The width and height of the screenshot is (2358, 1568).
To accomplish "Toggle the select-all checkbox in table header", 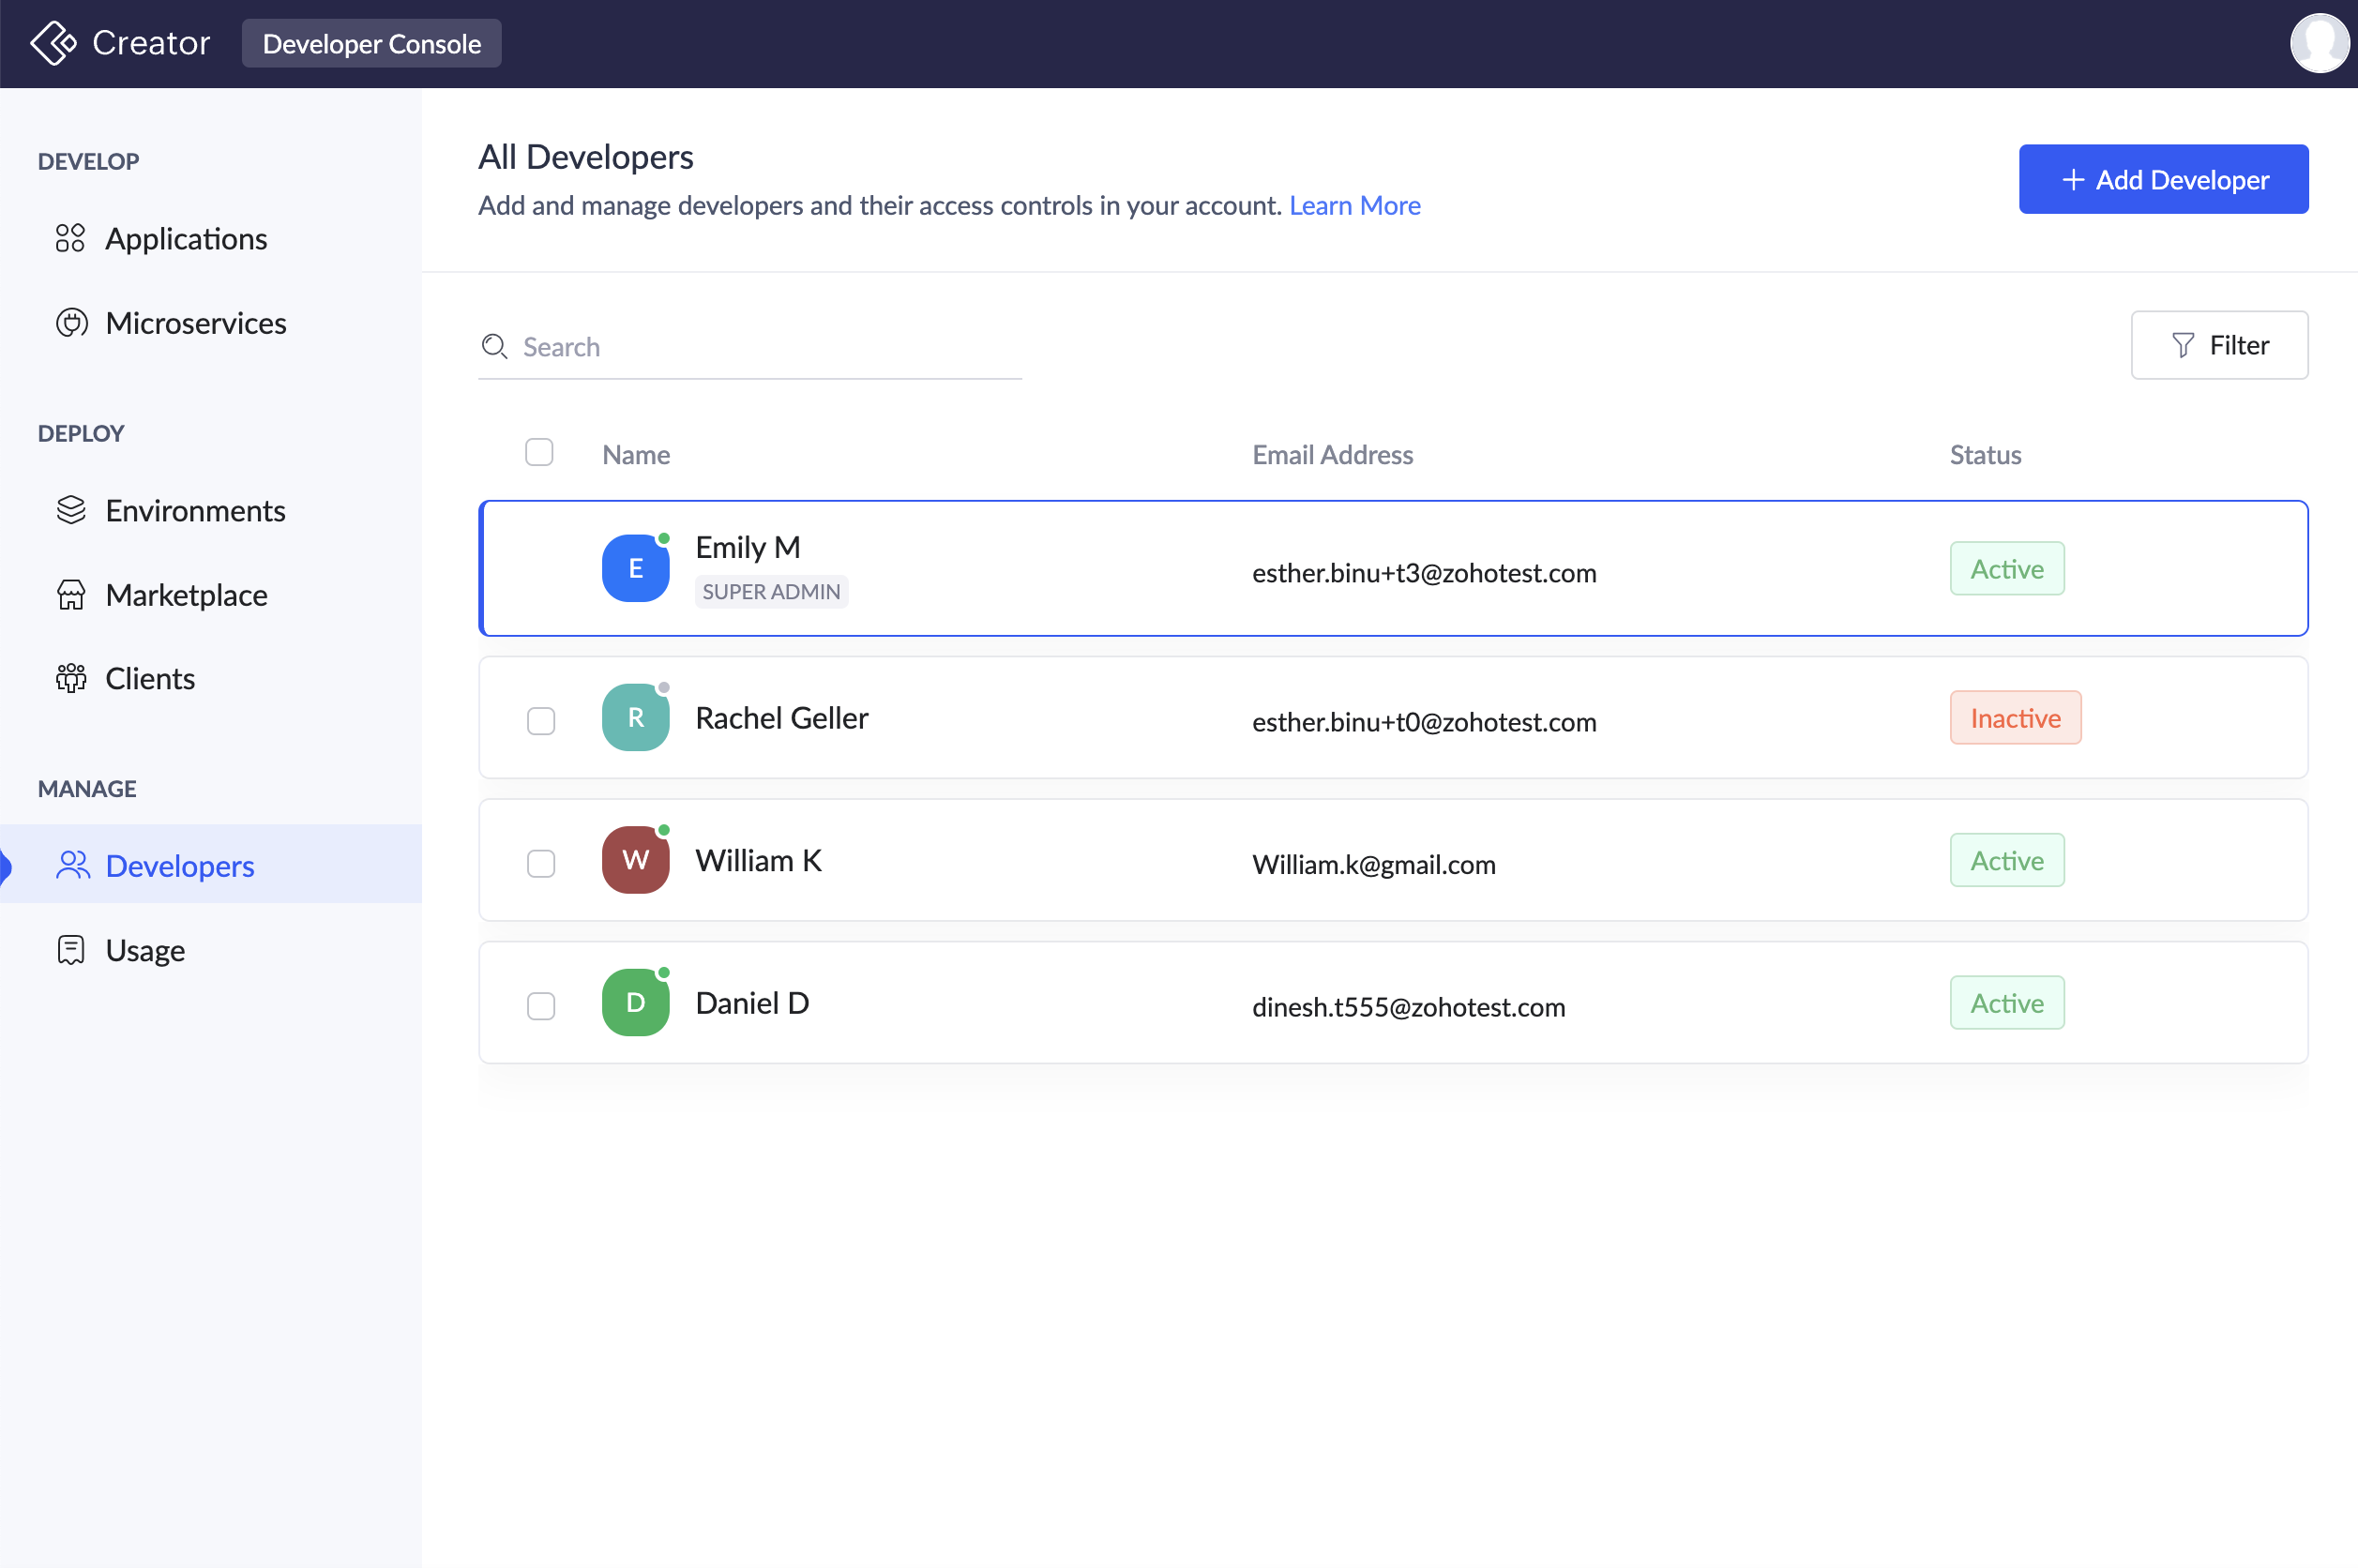I will click(x=539, y=452).
